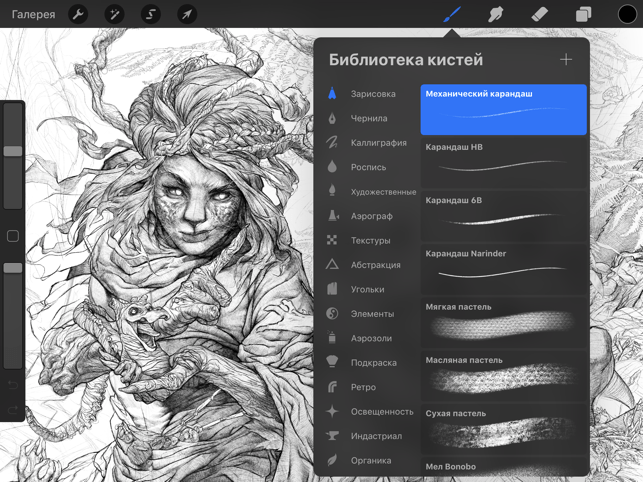Select the Мел Bonobo brush
Screen dimensions: 643x482
pyautogui.click(x=504, y=467)
